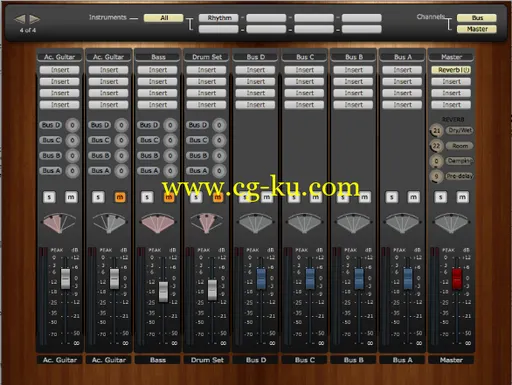Click Reverb Damping knob
The height and width of the screenshot is (385, 512).
pyautogui.click(x=436, y=161)
